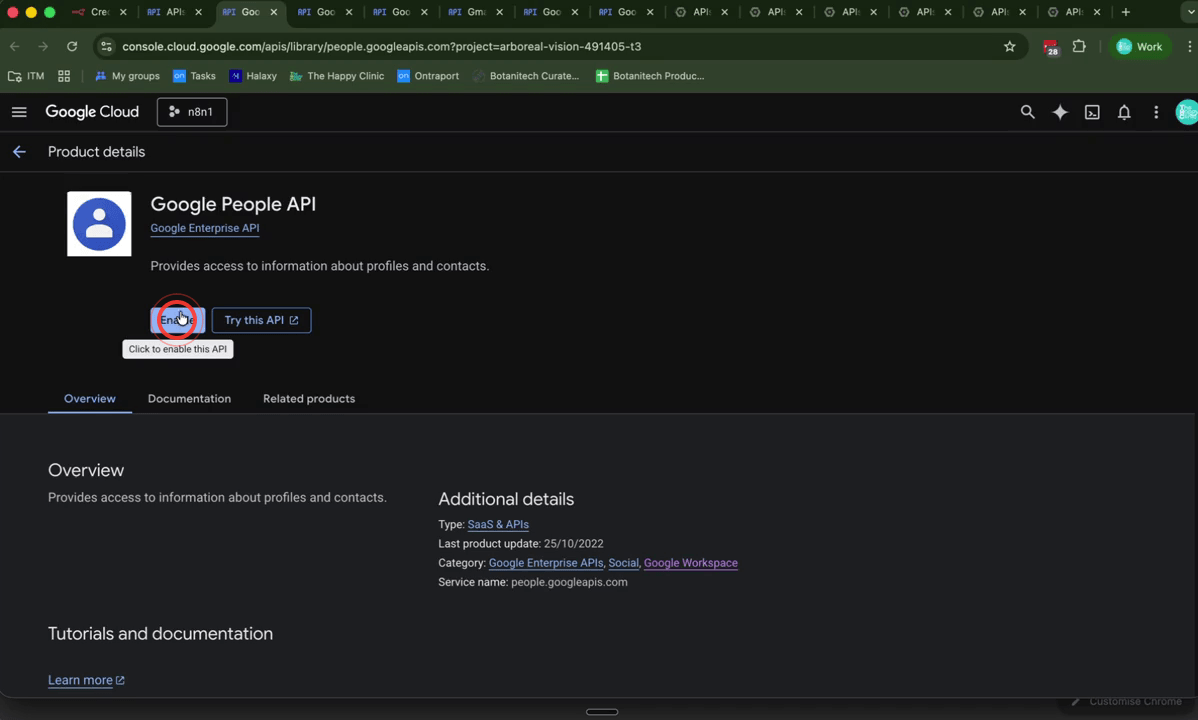View Cloud Console notifications bell
1198x720 pixels.
pos(1124,112)
